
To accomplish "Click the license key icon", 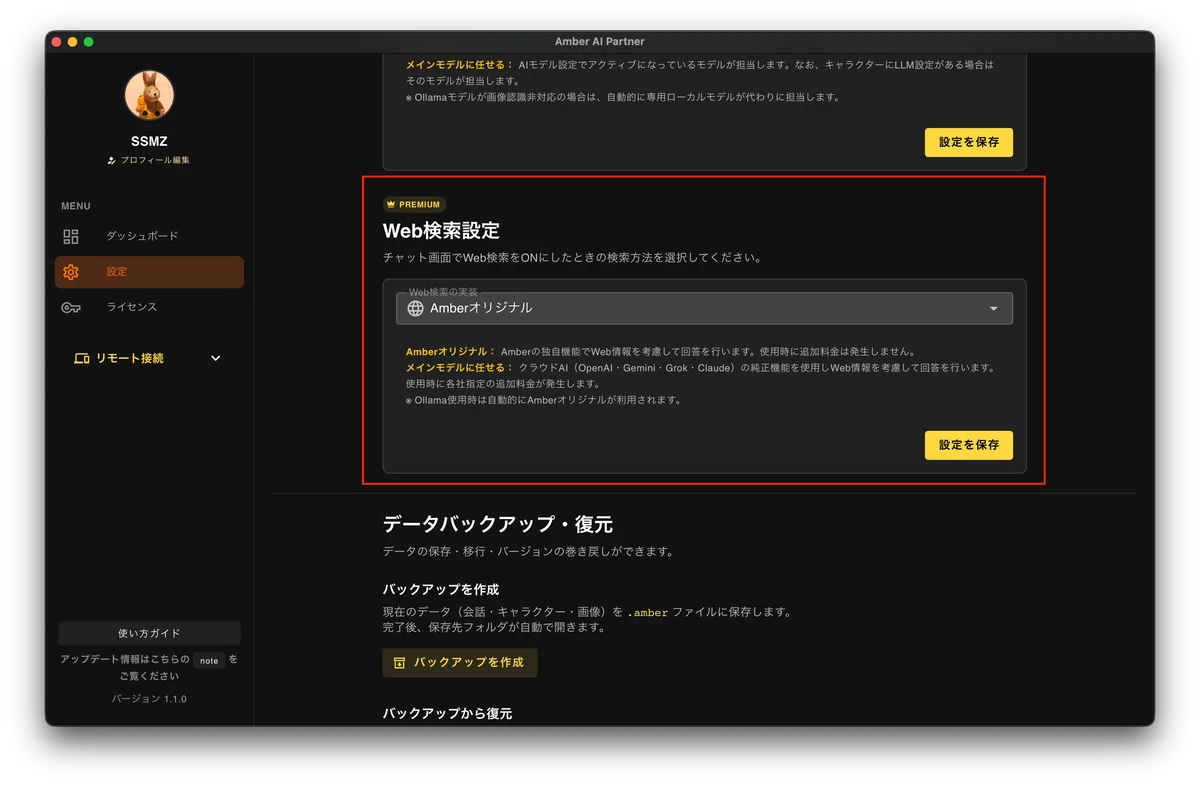I will pos(71,308).
